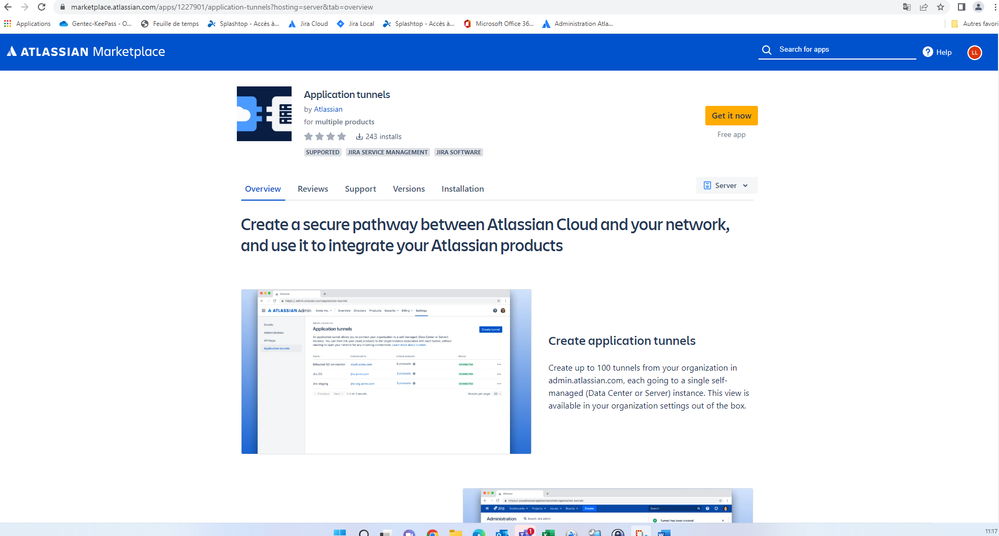999x536 pixels.
Task: Open the Help question mark link
Action: [x=937, y=52]
